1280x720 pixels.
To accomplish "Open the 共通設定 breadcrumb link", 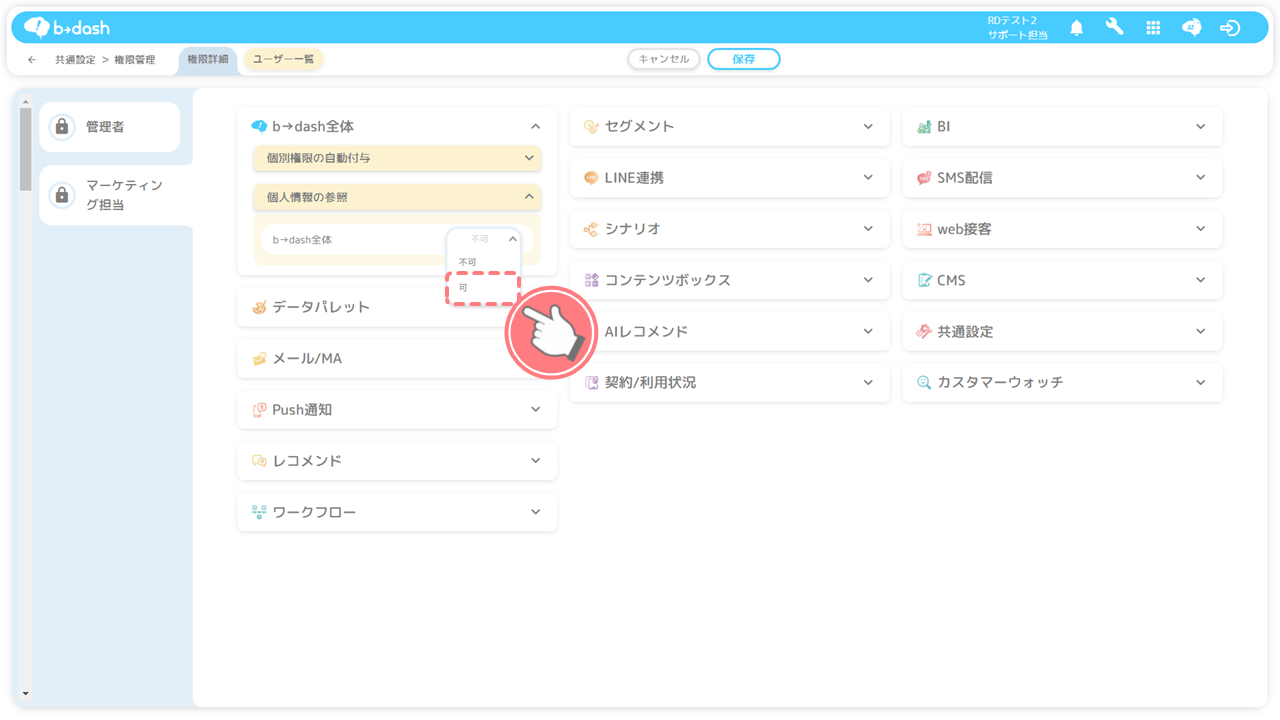I will 75,60.
